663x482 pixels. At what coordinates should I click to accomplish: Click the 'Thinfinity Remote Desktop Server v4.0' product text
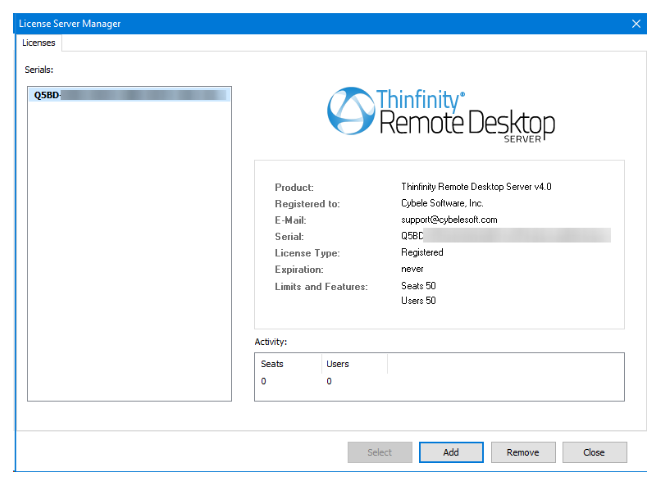click(x=476, y=186)
